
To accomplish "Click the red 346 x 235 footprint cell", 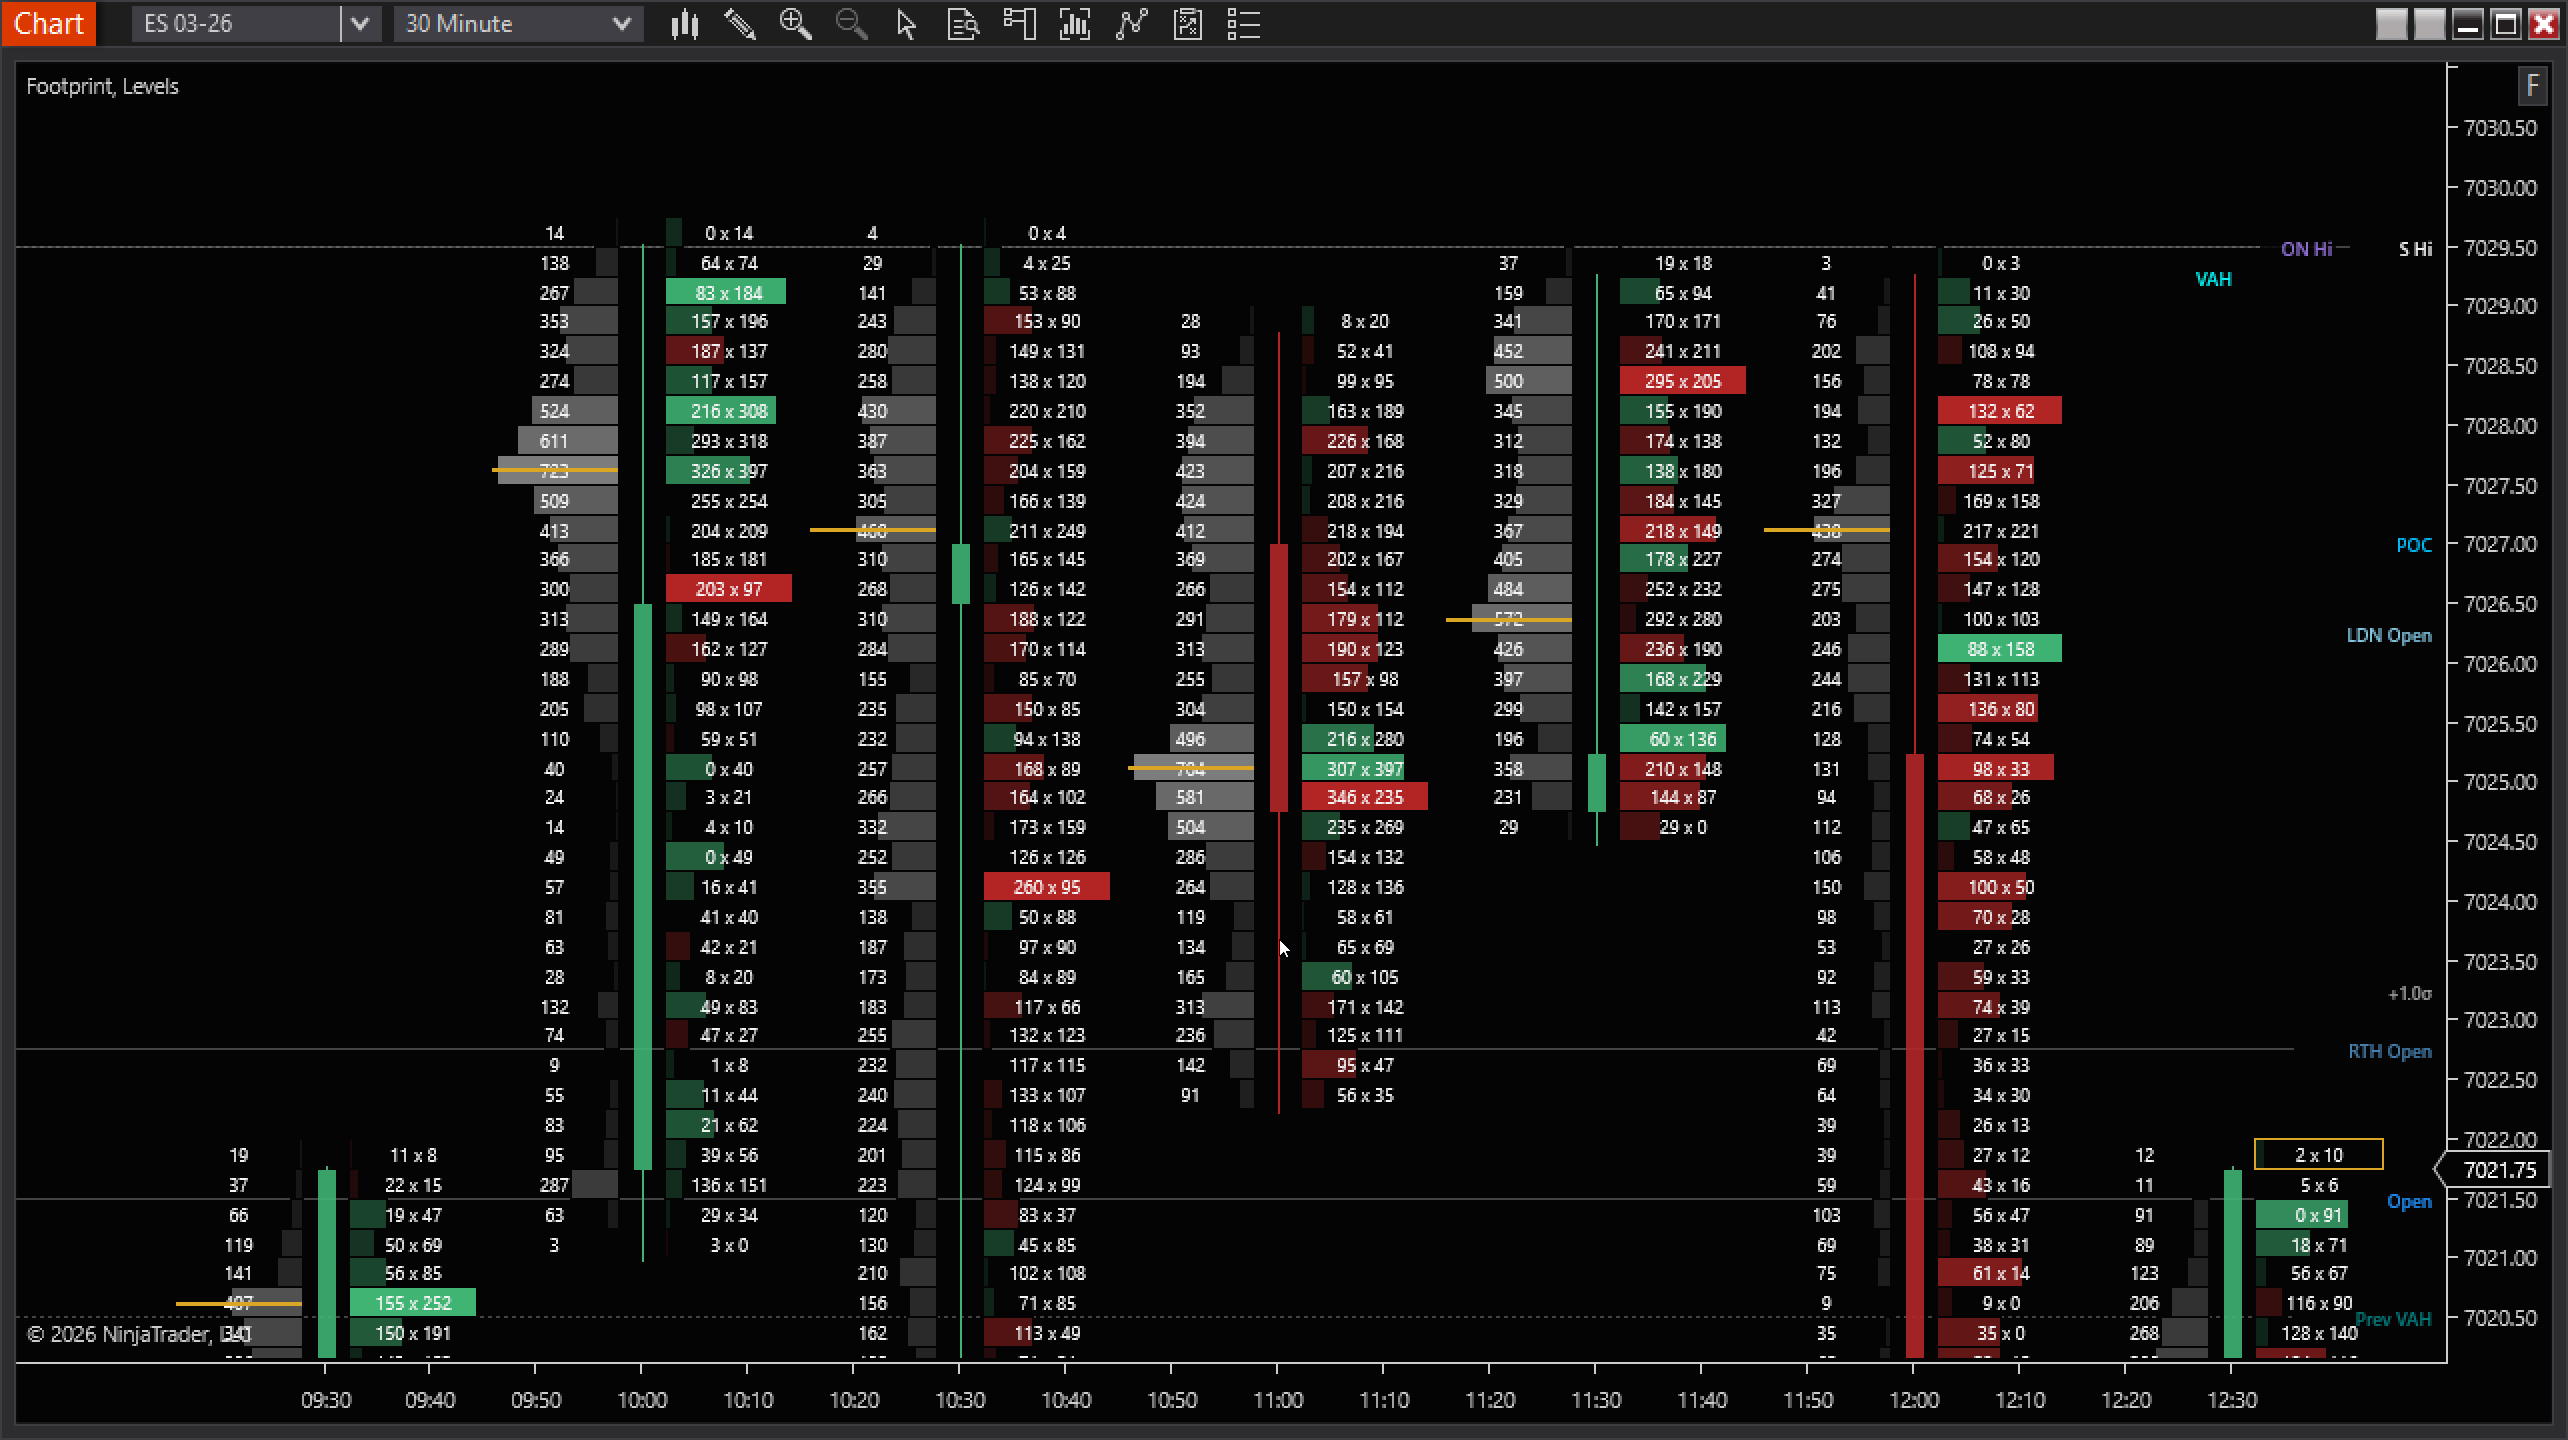I will (x=1364, y=797).
